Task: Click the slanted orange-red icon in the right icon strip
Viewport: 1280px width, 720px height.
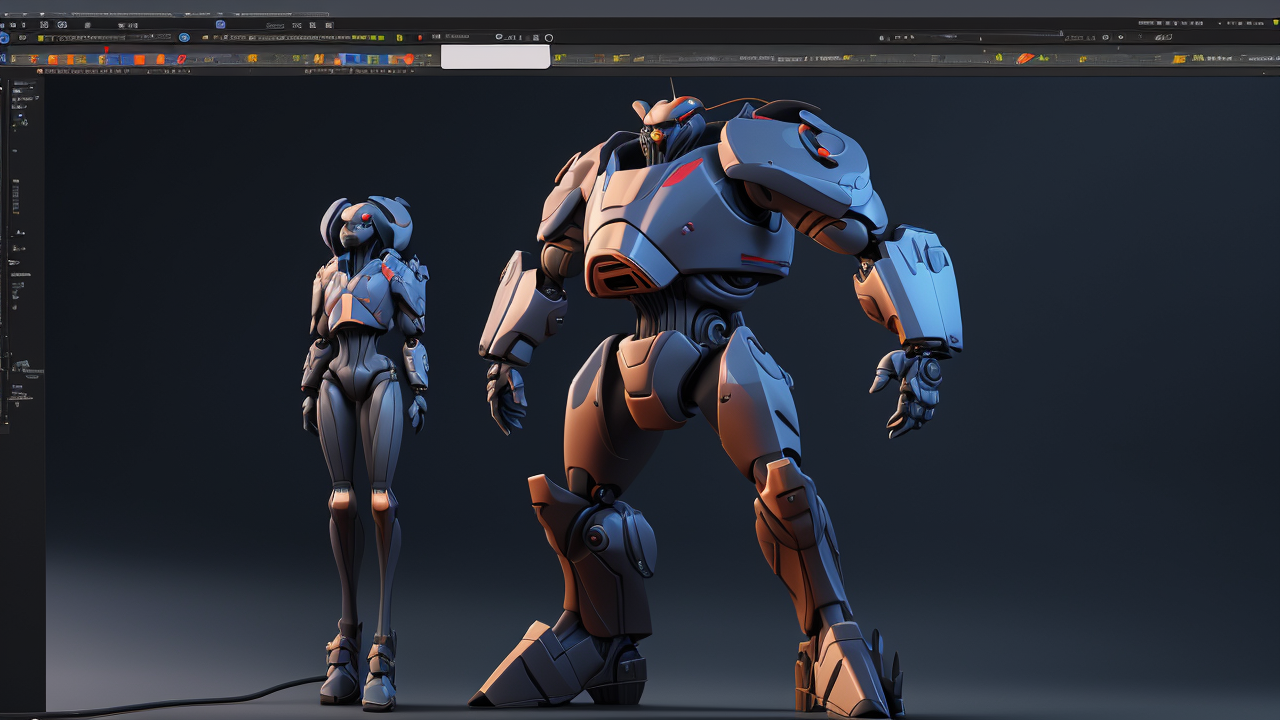Action: tap(1025, 59)
